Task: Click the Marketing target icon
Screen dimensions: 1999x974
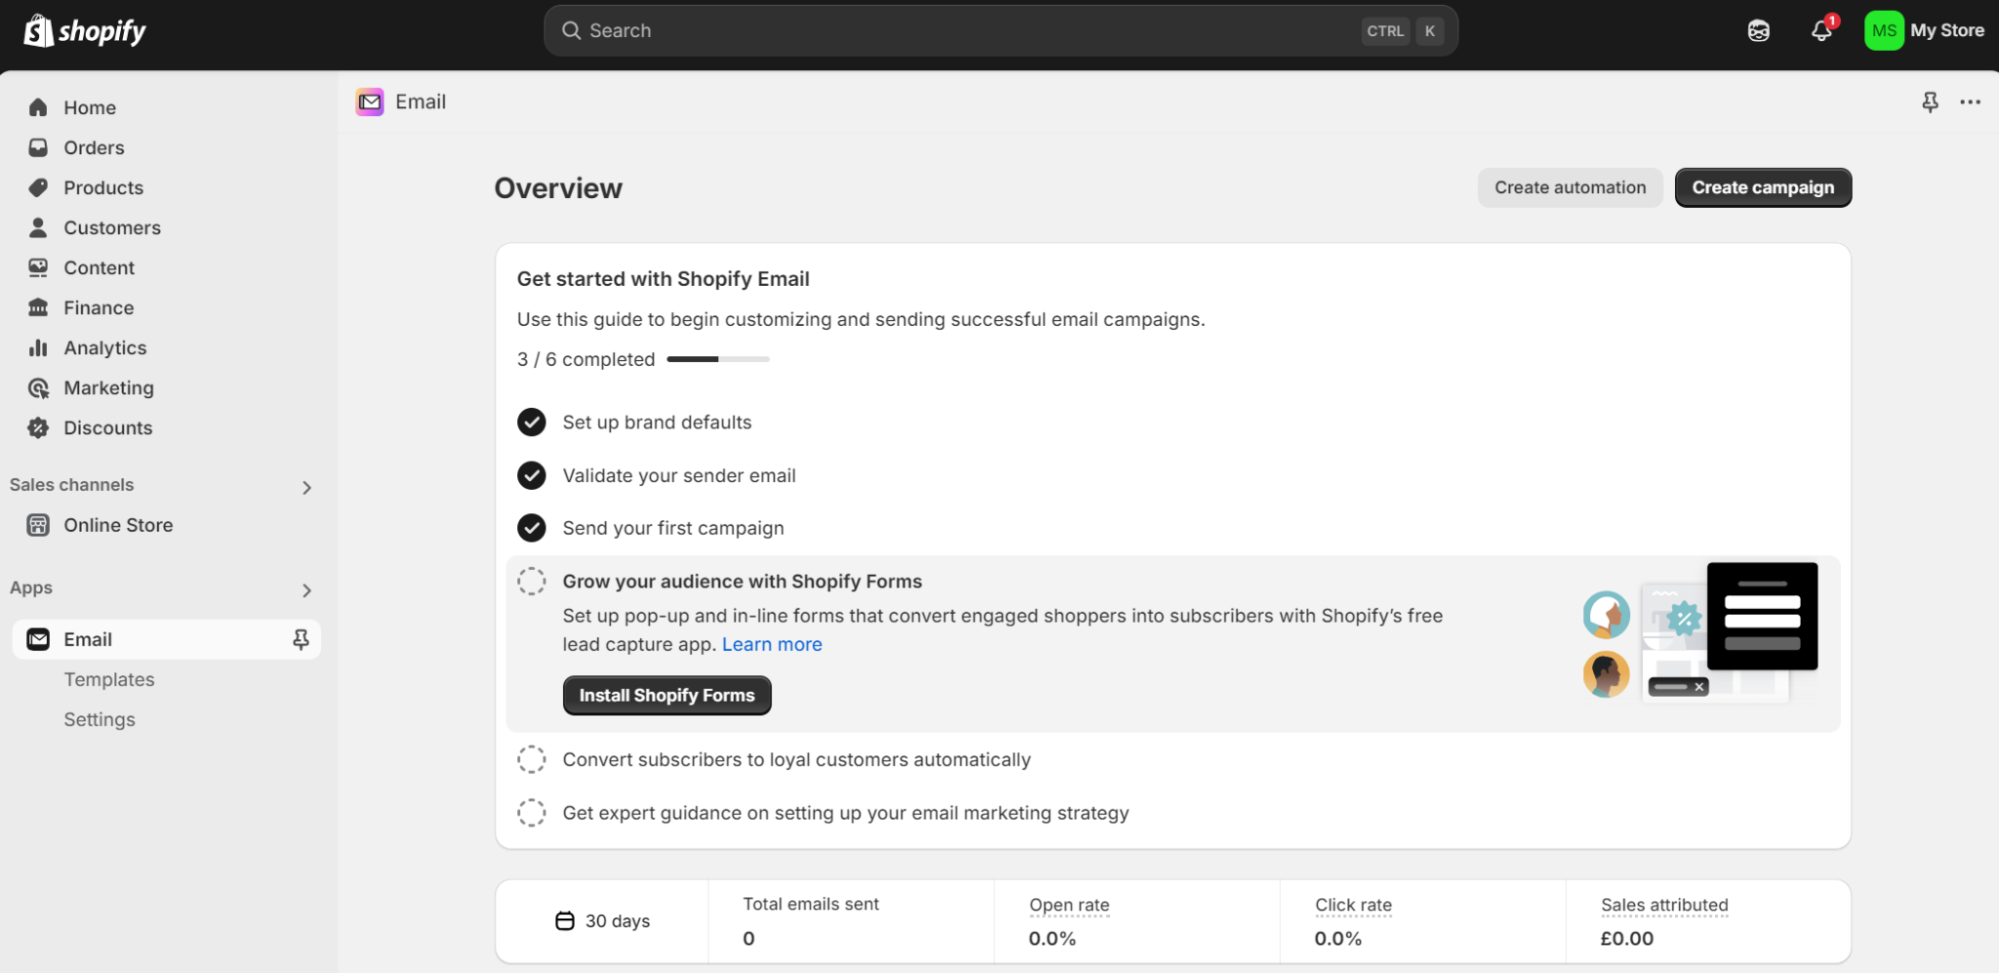Action: 38,387
